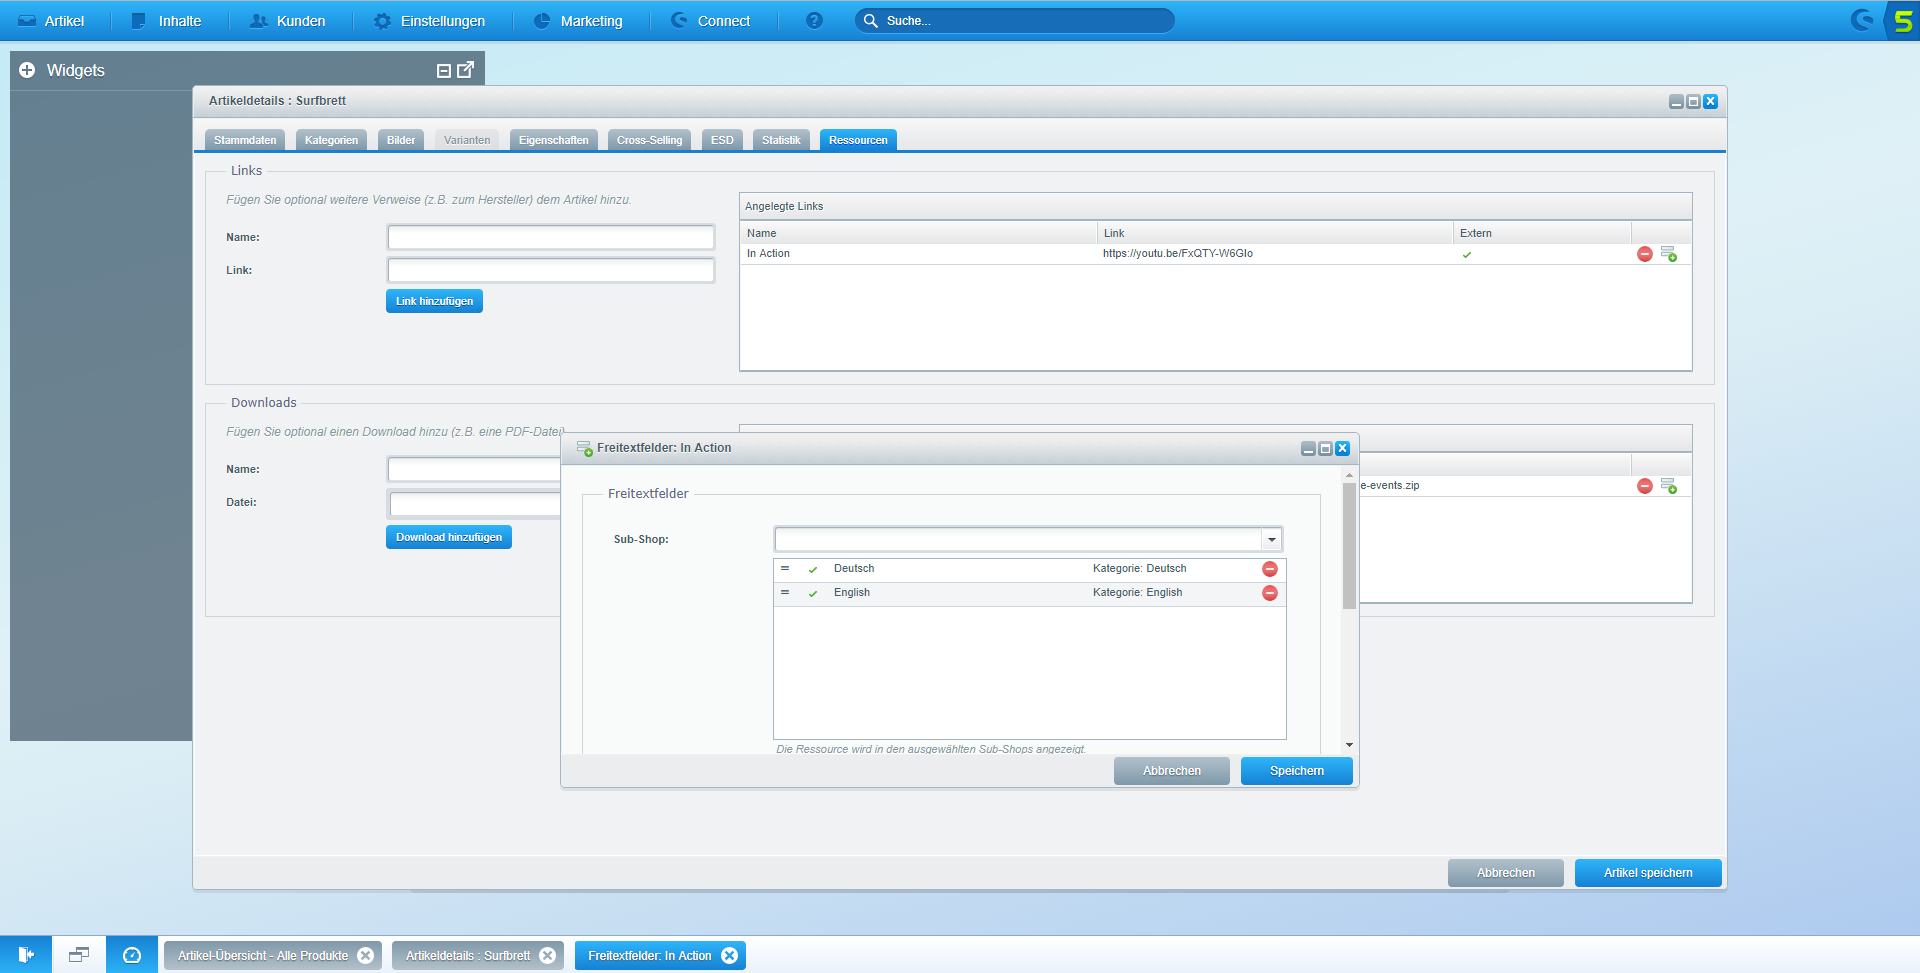Open the Marketing top menu

[578, 21]
